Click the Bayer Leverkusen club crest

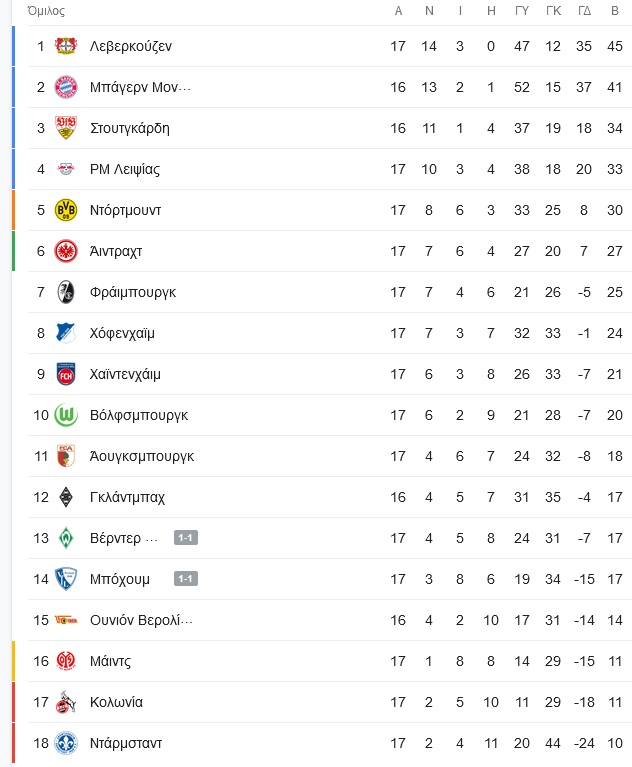[66, 46]
